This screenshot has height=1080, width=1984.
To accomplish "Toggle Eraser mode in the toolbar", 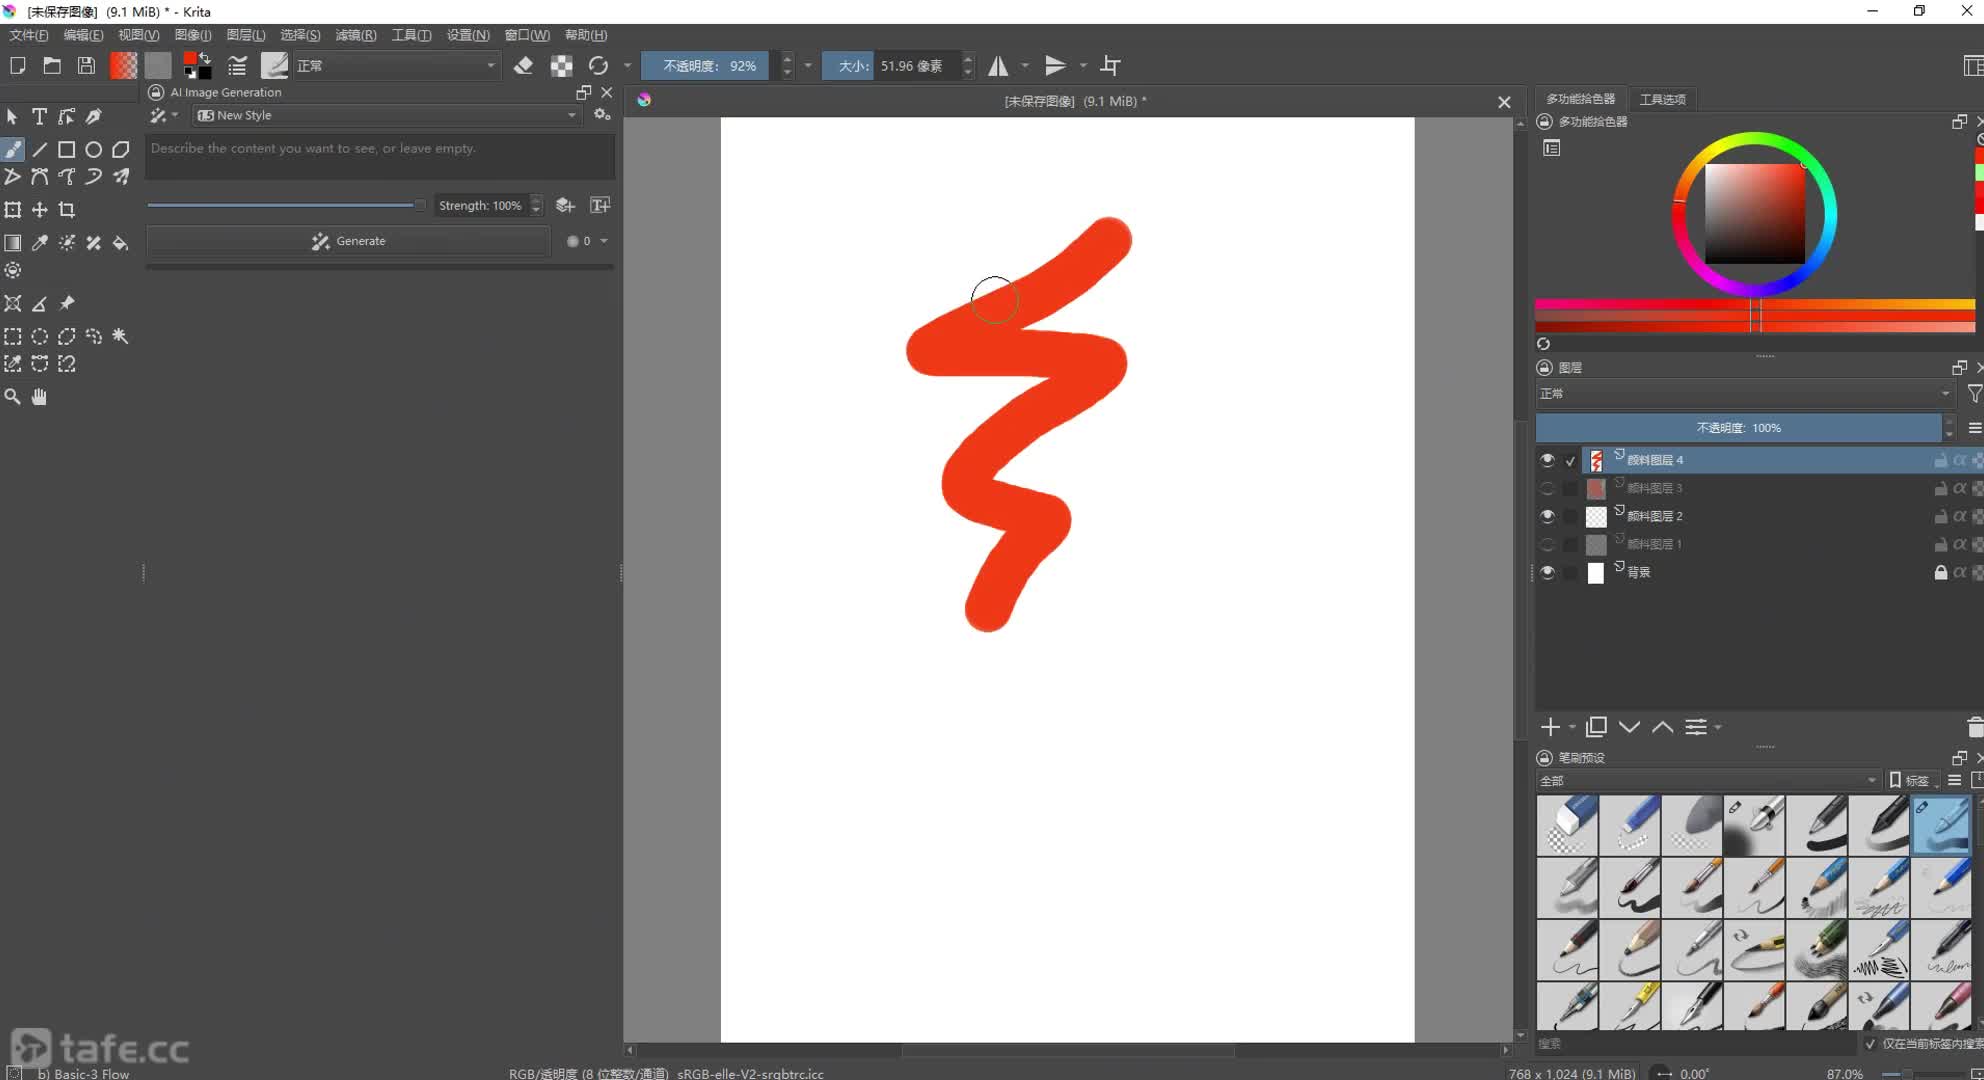I will coord(523,66).
